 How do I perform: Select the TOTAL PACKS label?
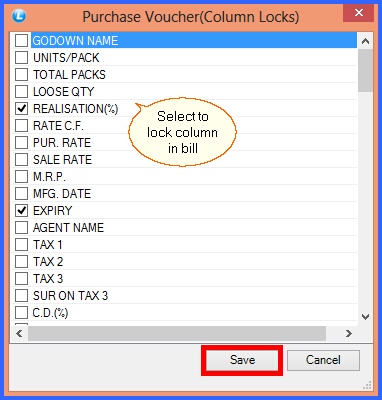pos(69,75)
